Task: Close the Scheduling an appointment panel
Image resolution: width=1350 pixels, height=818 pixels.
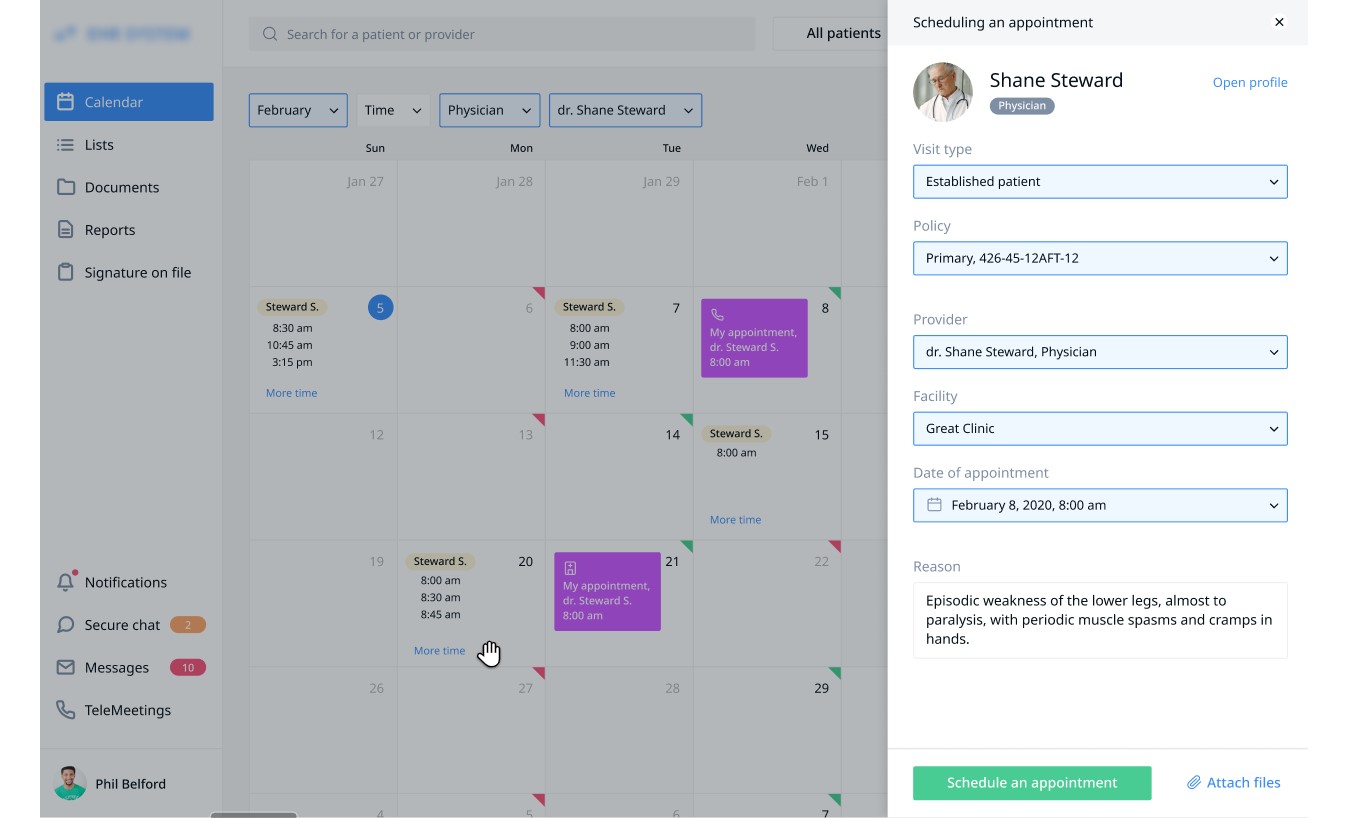Action: [1279, 22]
